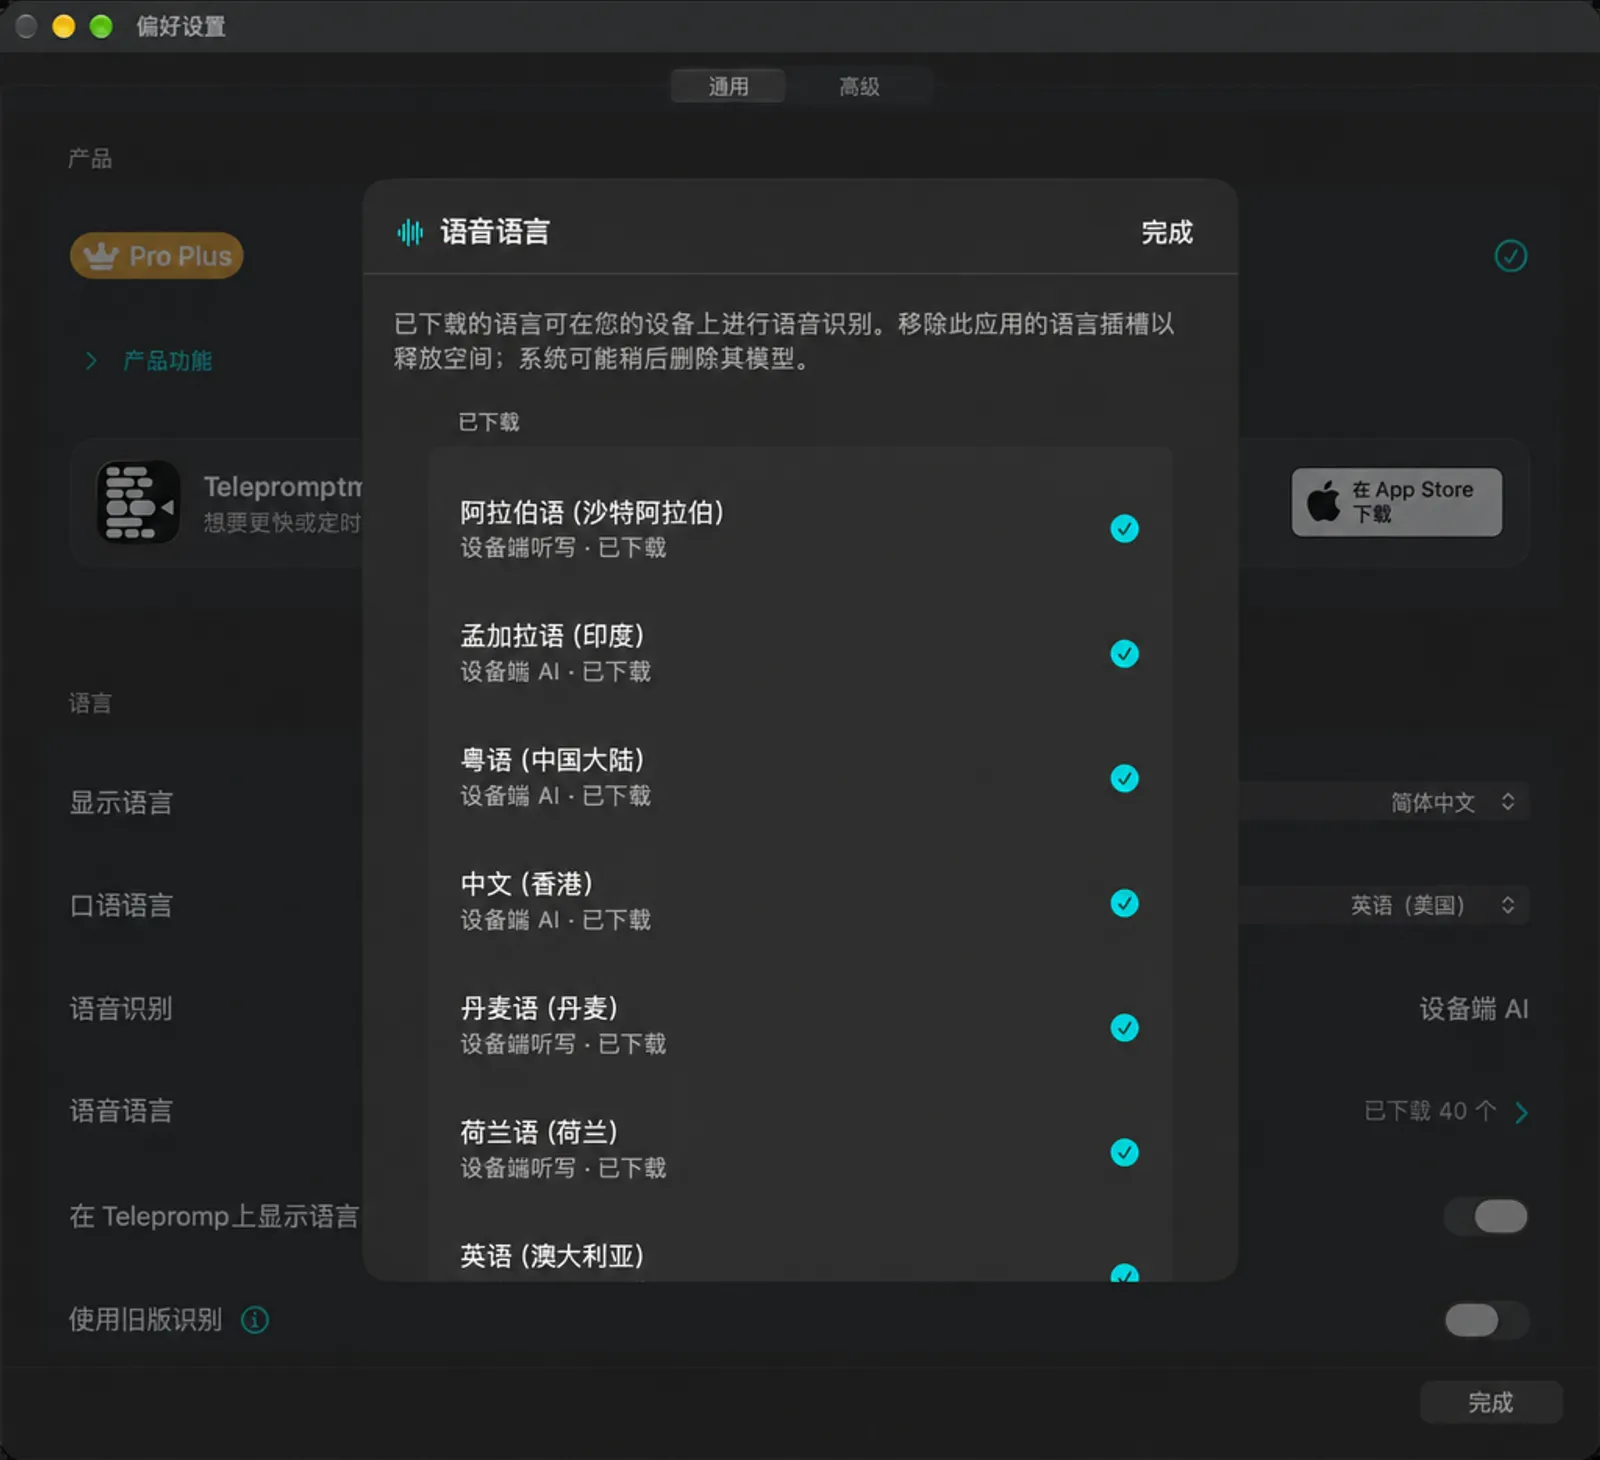Uncheck 英语 (澳大利亚) language

(x=1125, y=1272)
